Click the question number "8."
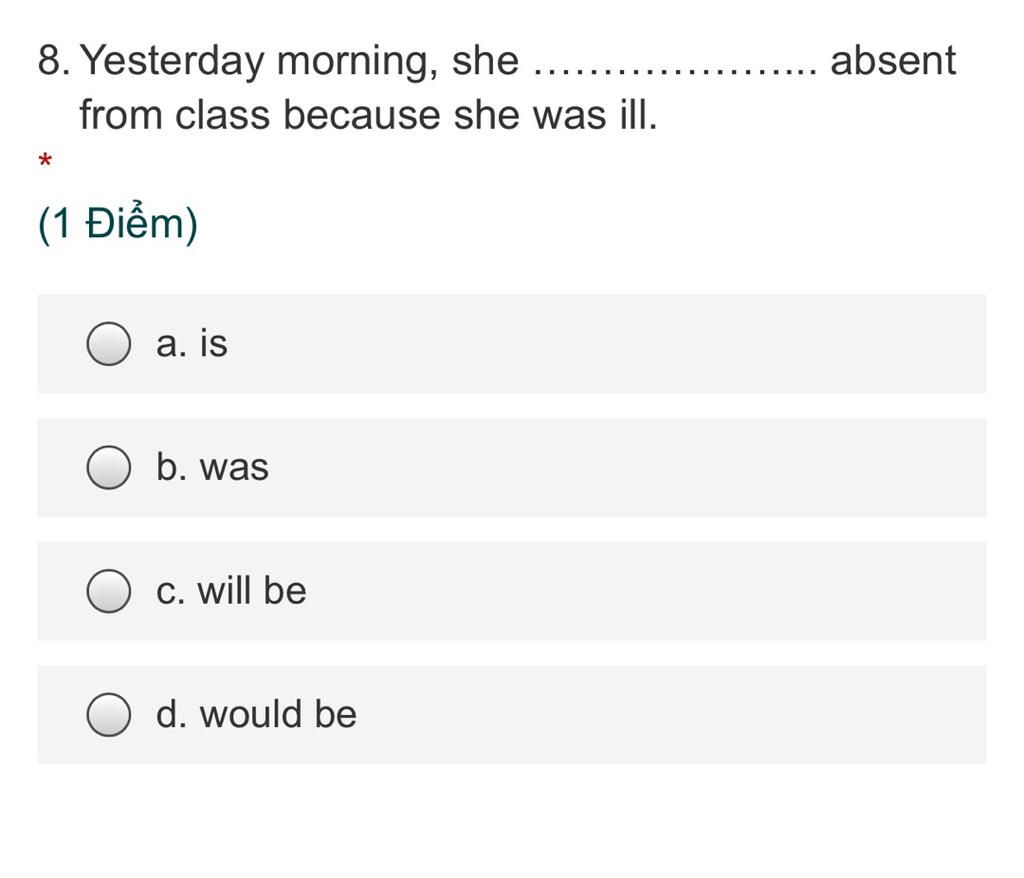 54,60
